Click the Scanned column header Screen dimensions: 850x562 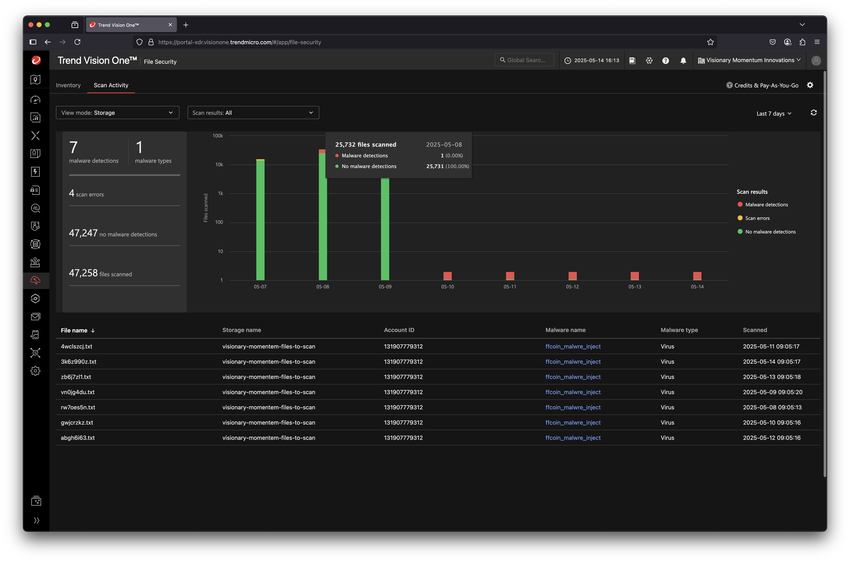tap(755, 330)
